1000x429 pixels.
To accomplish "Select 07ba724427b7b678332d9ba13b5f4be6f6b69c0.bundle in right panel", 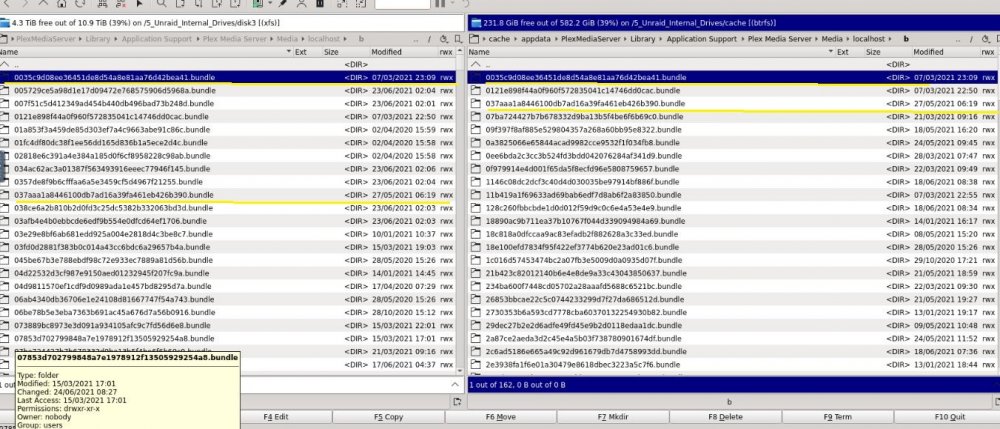I will [x=733, y=117].
